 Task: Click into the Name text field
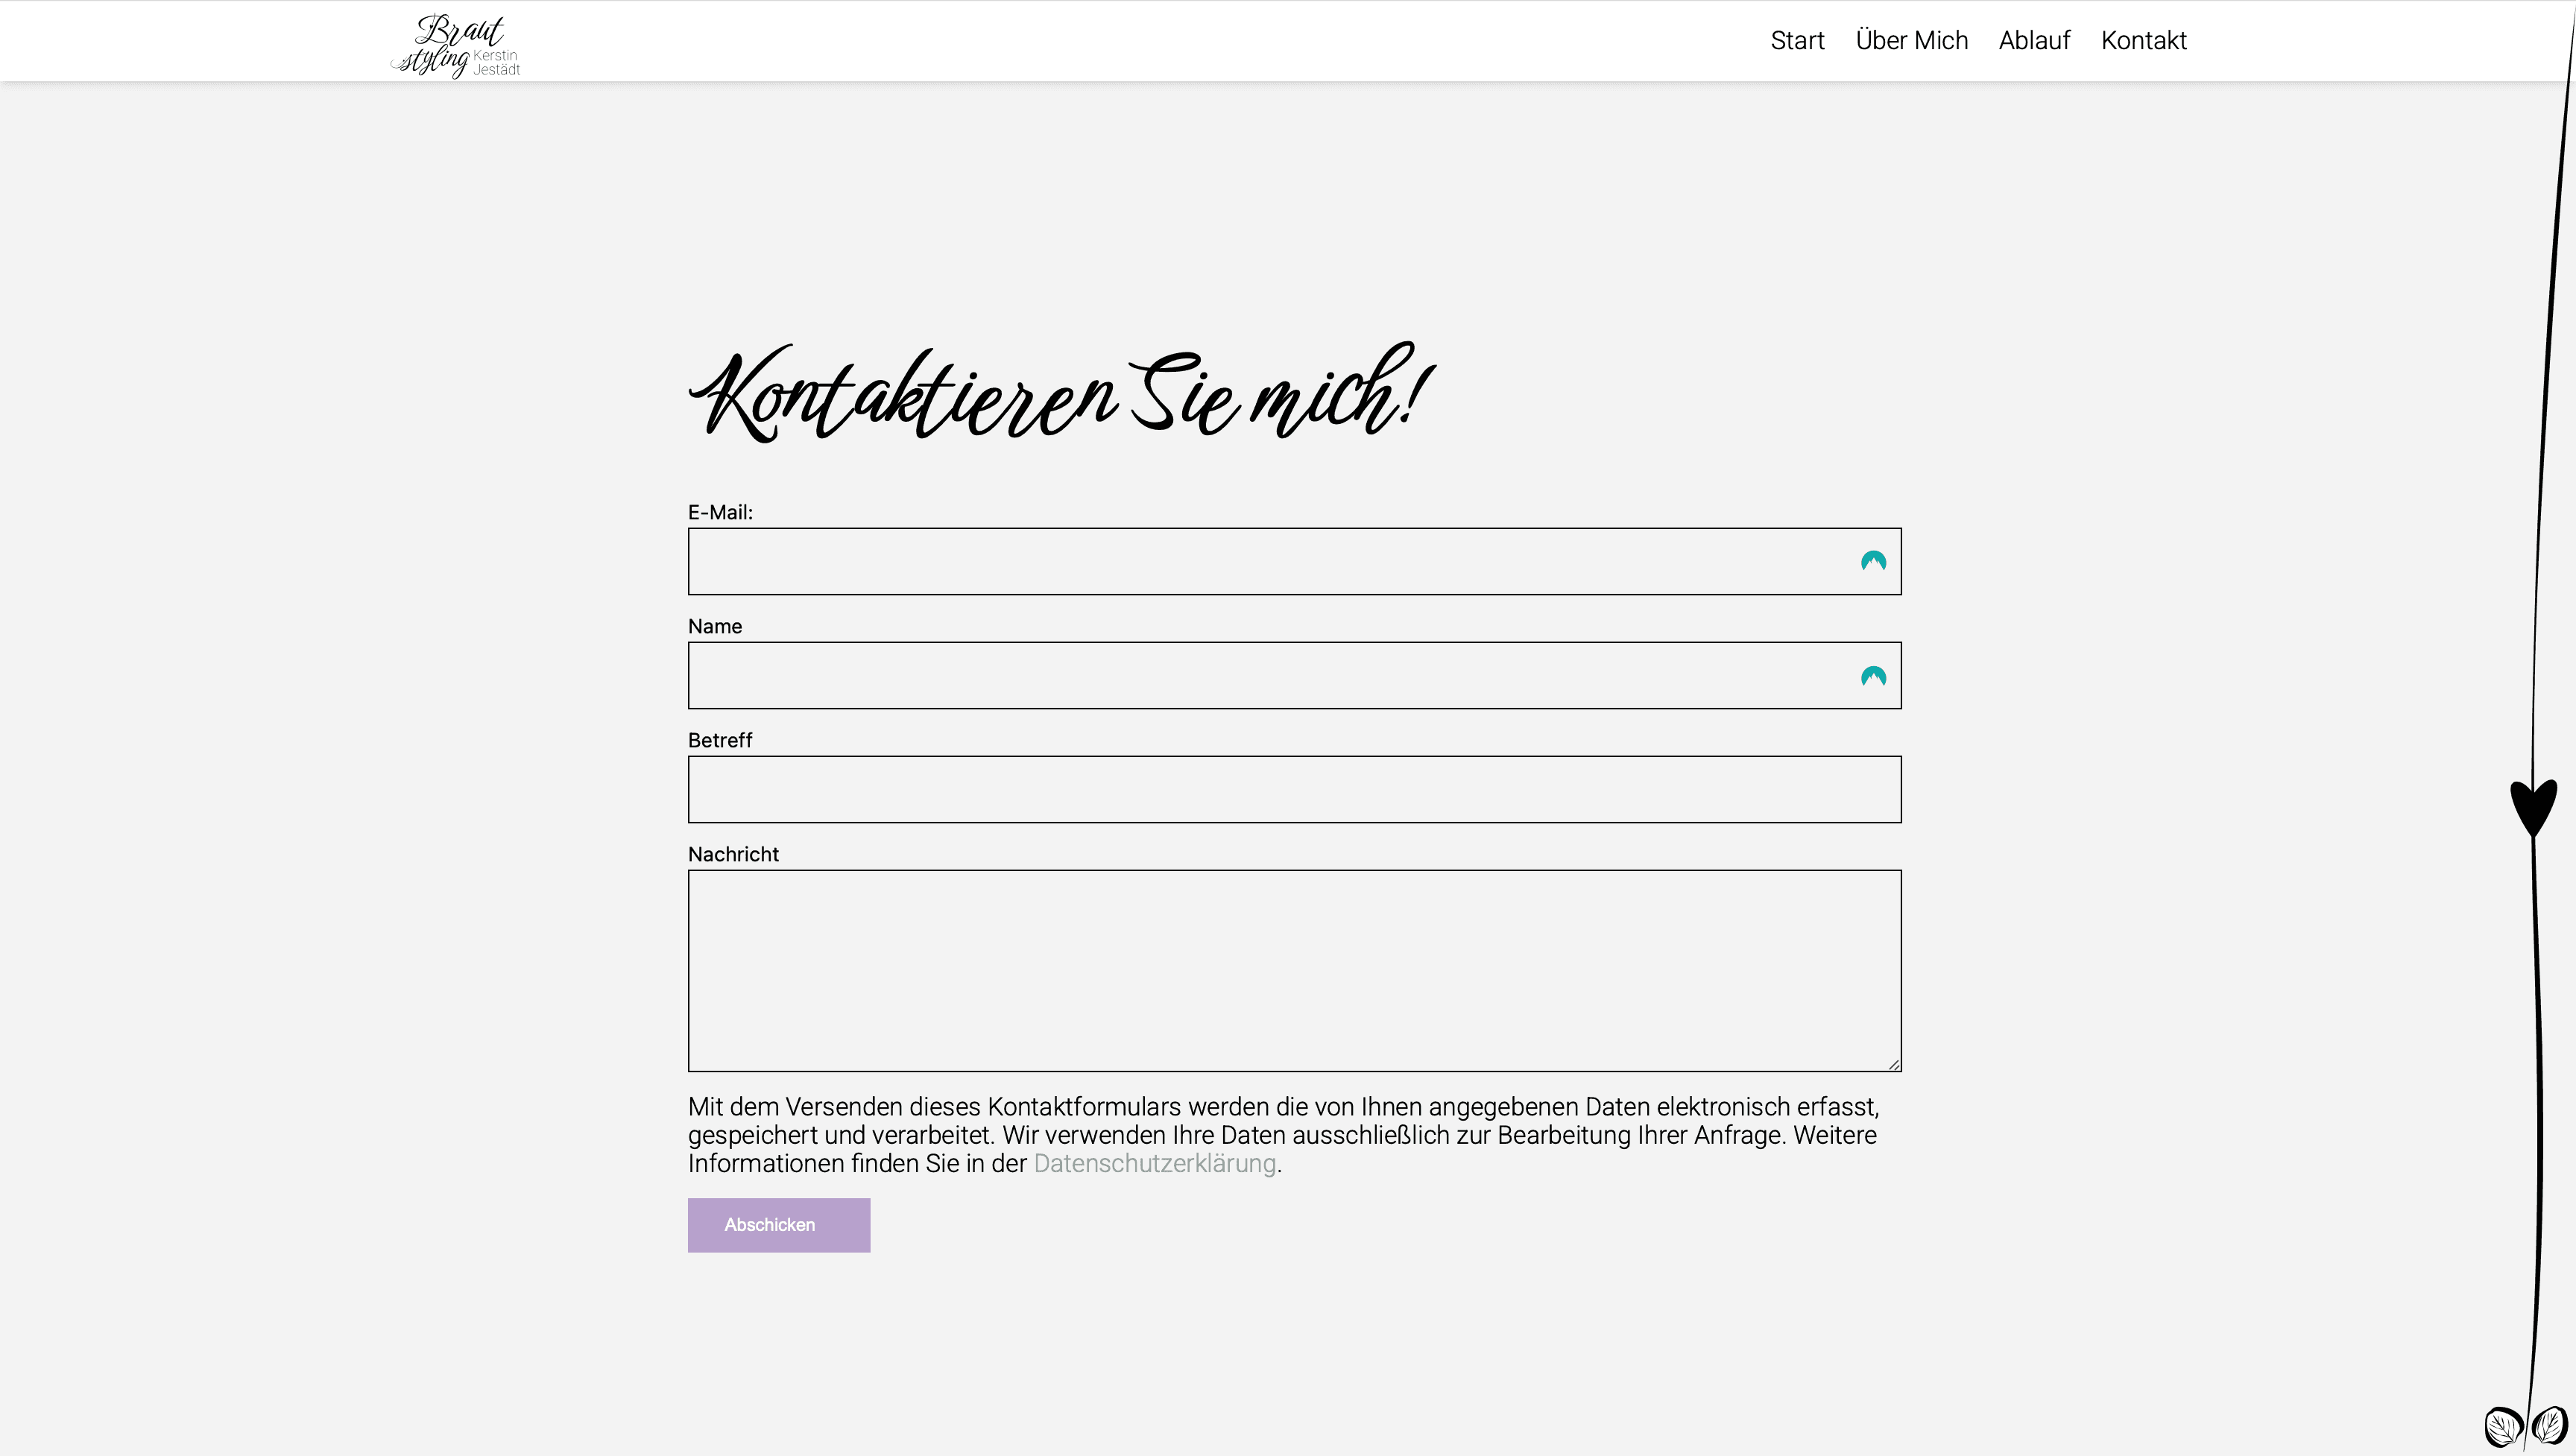tap(1260, 676)
